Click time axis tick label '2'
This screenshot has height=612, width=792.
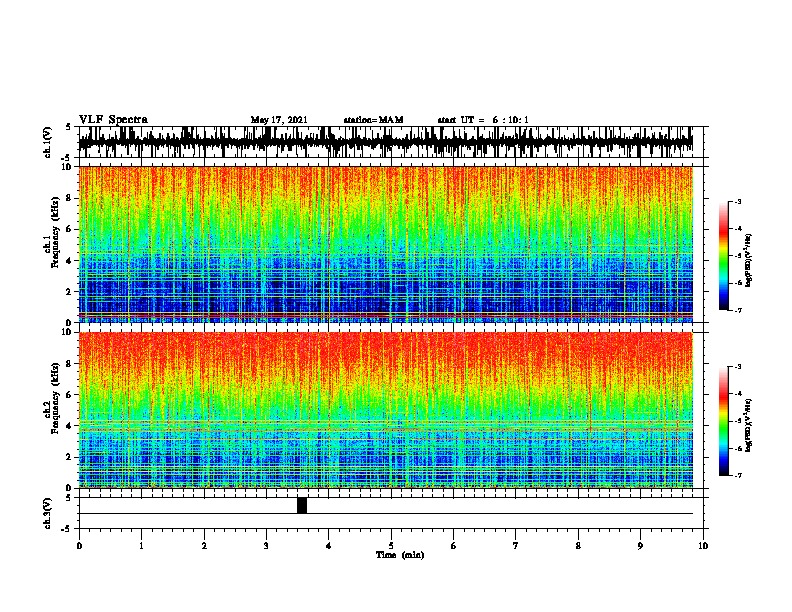tap(204, 546)
